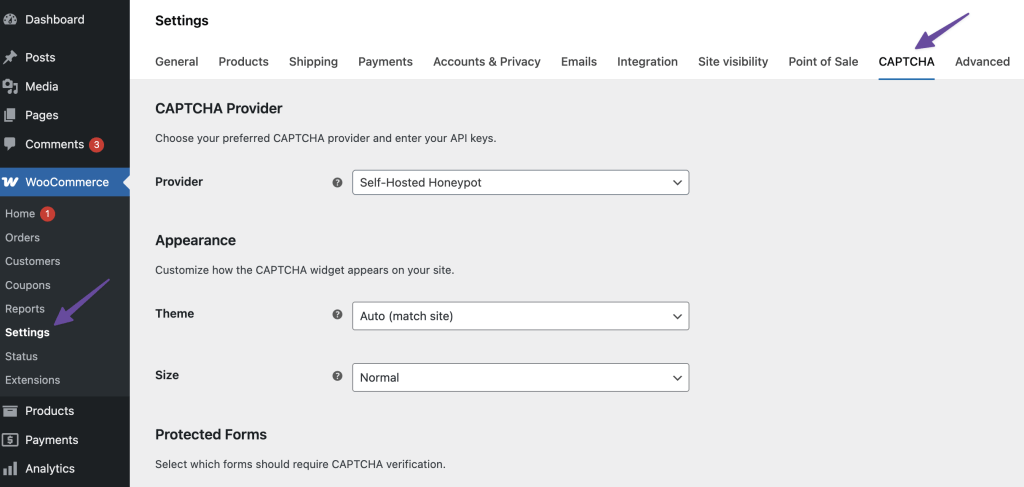Expand the Theme dropdown set to Auto
1024x487 pixels.
click(x=520, y=316)
